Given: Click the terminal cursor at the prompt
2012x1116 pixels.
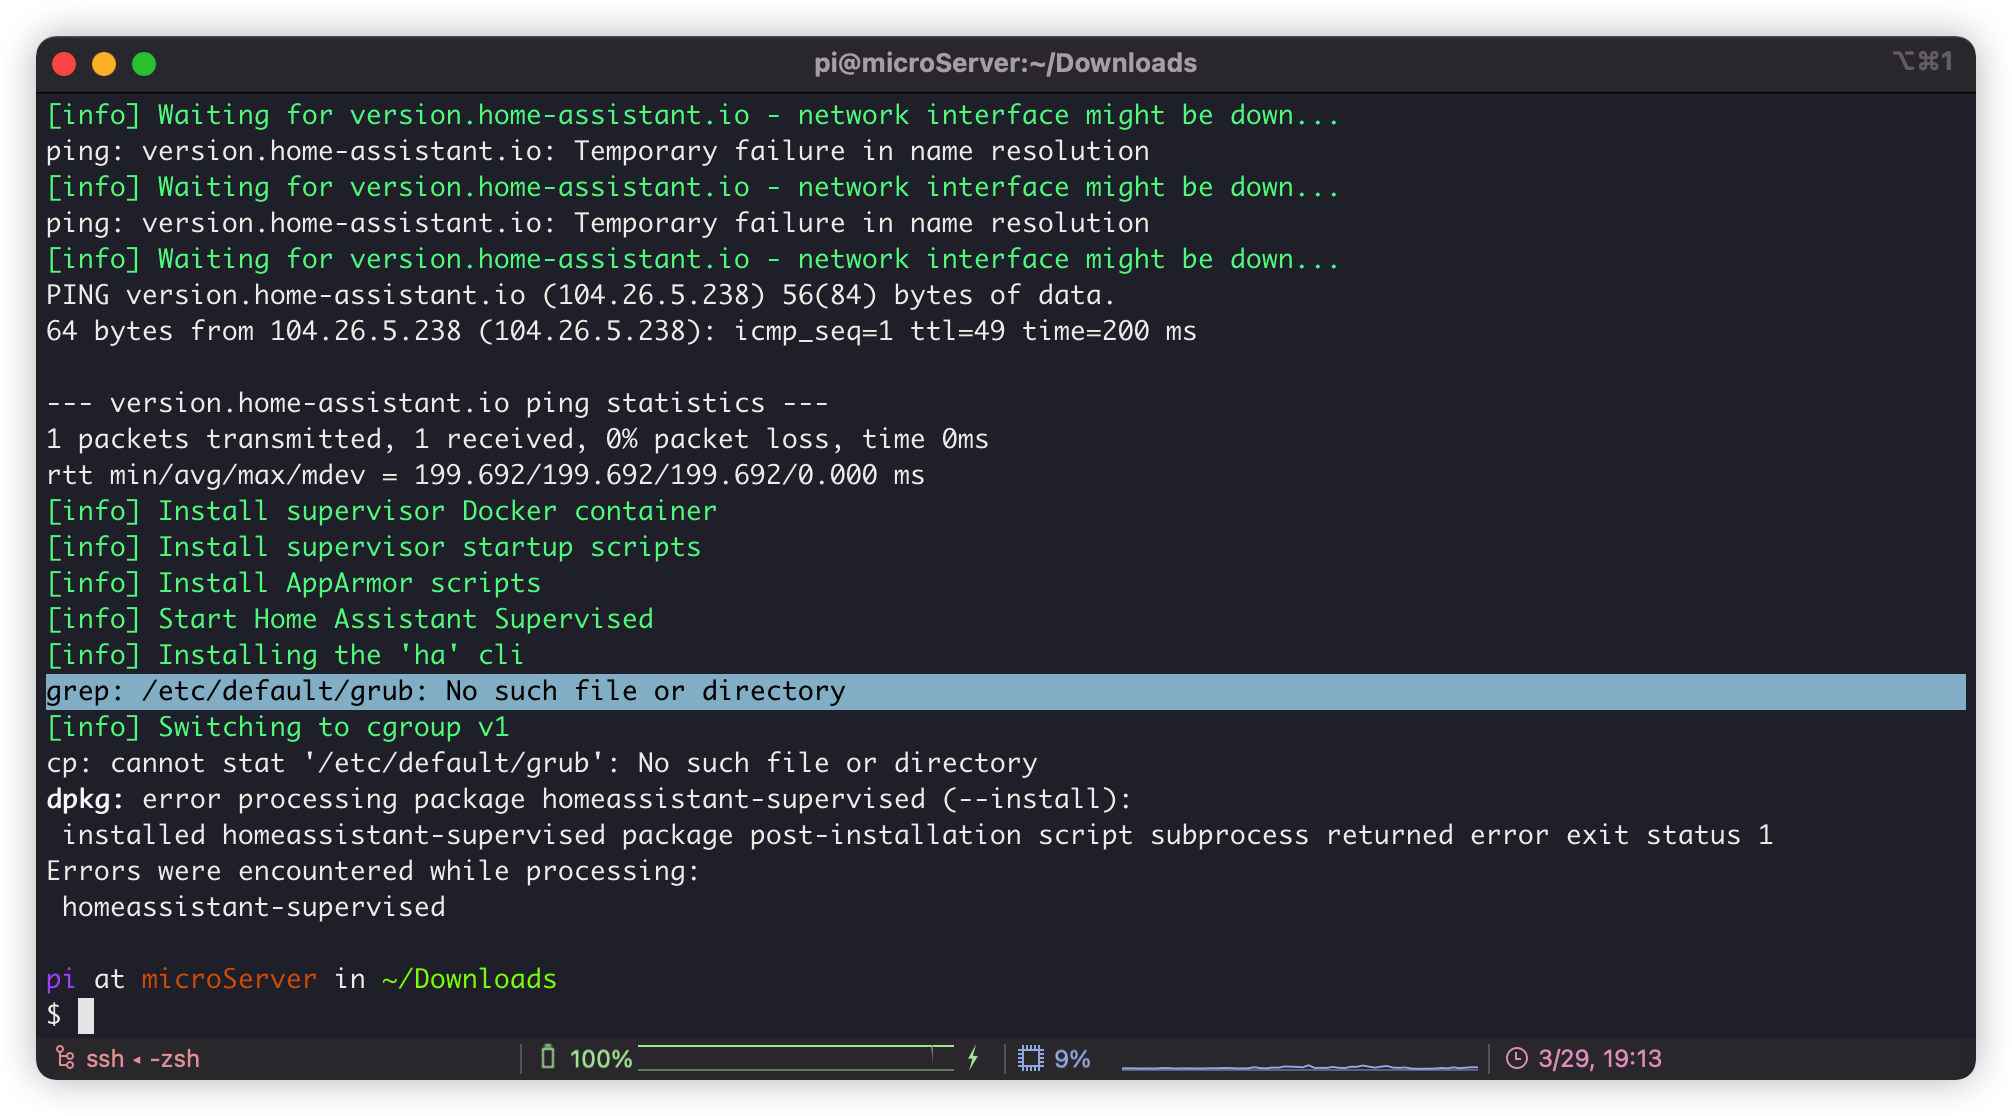Looking at the screenshot, I should pos(86,1015).
